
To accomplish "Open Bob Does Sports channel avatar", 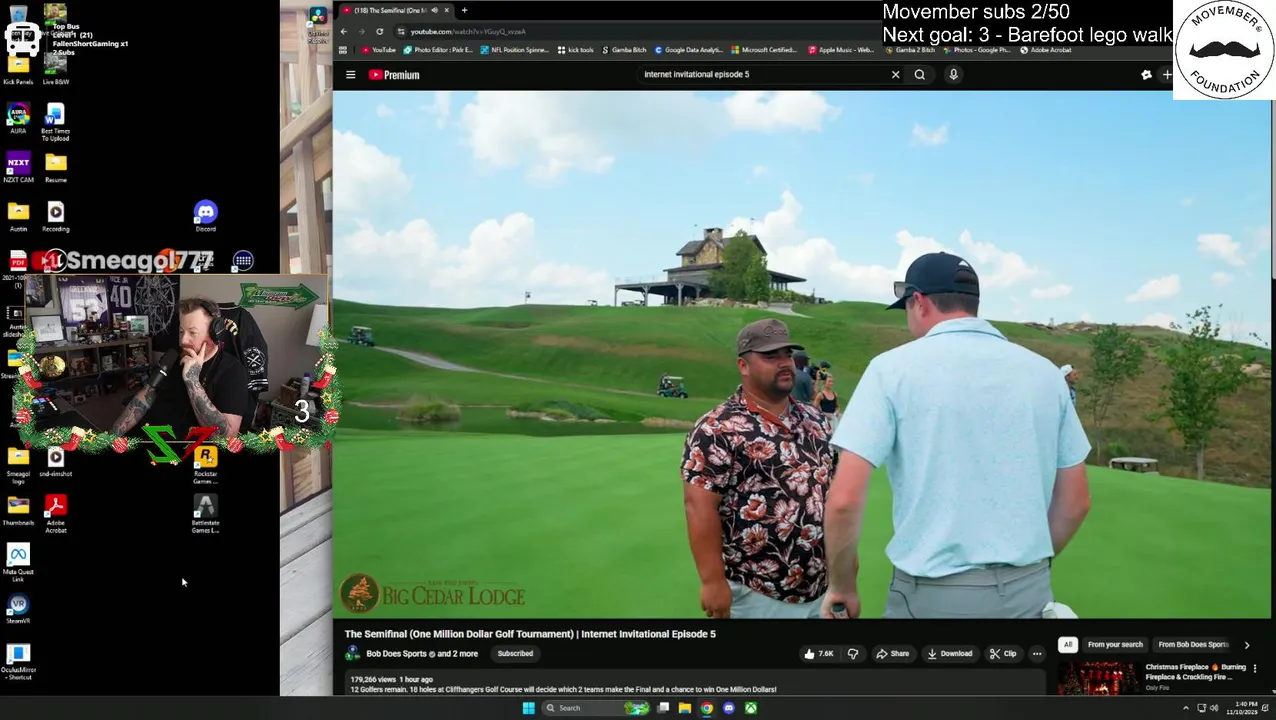I will click(352, 654).
